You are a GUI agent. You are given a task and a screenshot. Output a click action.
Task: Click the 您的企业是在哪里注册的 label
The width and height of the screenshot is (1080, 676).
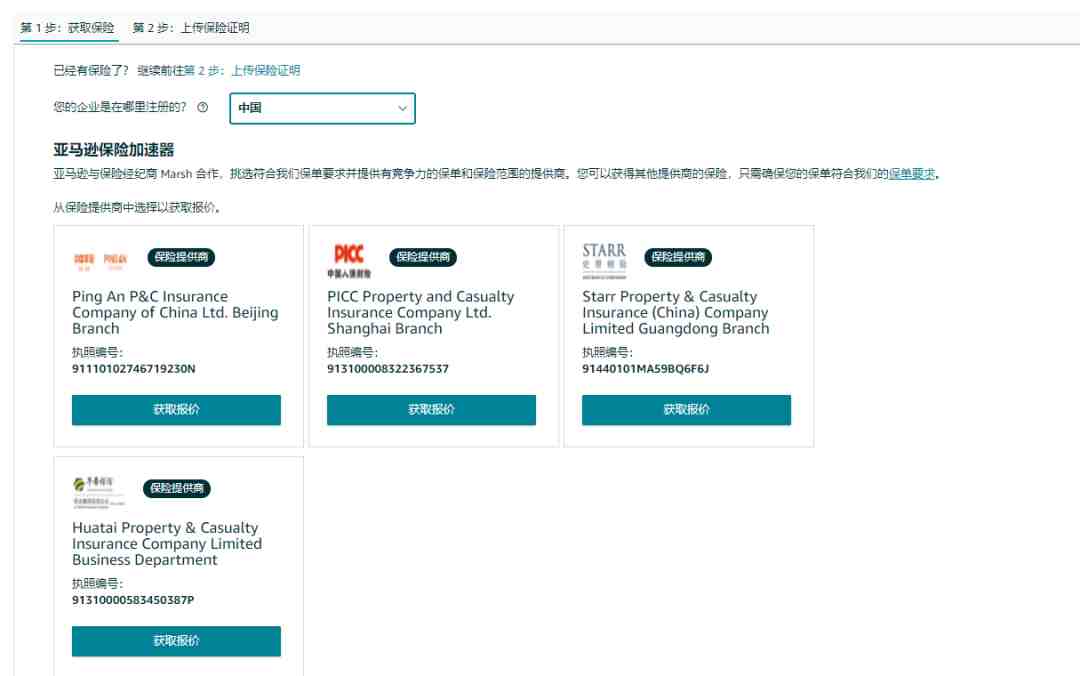tap(120, 107)
